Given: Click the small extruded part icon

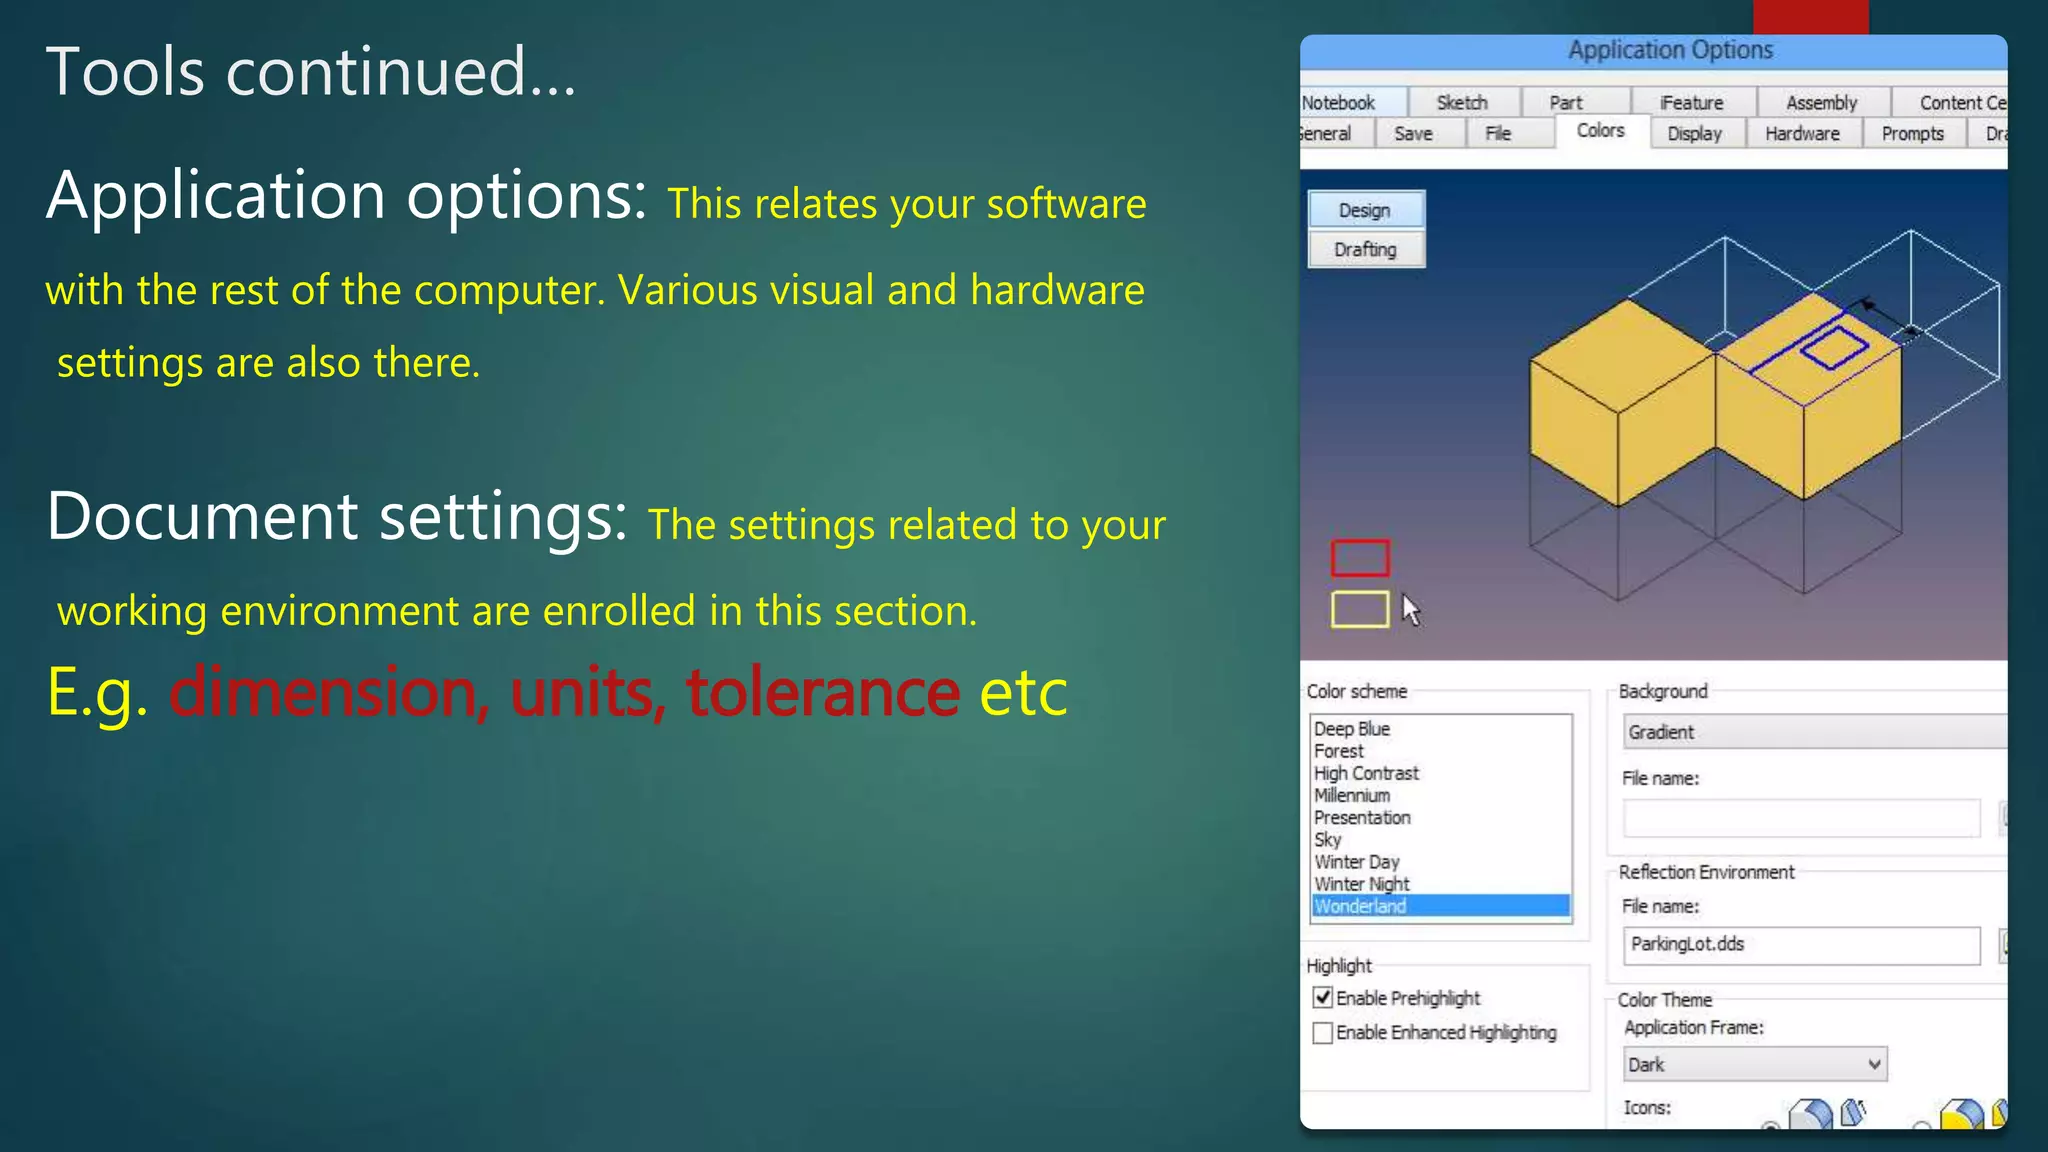Looking at the screenshot, I should pos(1853,1112).
